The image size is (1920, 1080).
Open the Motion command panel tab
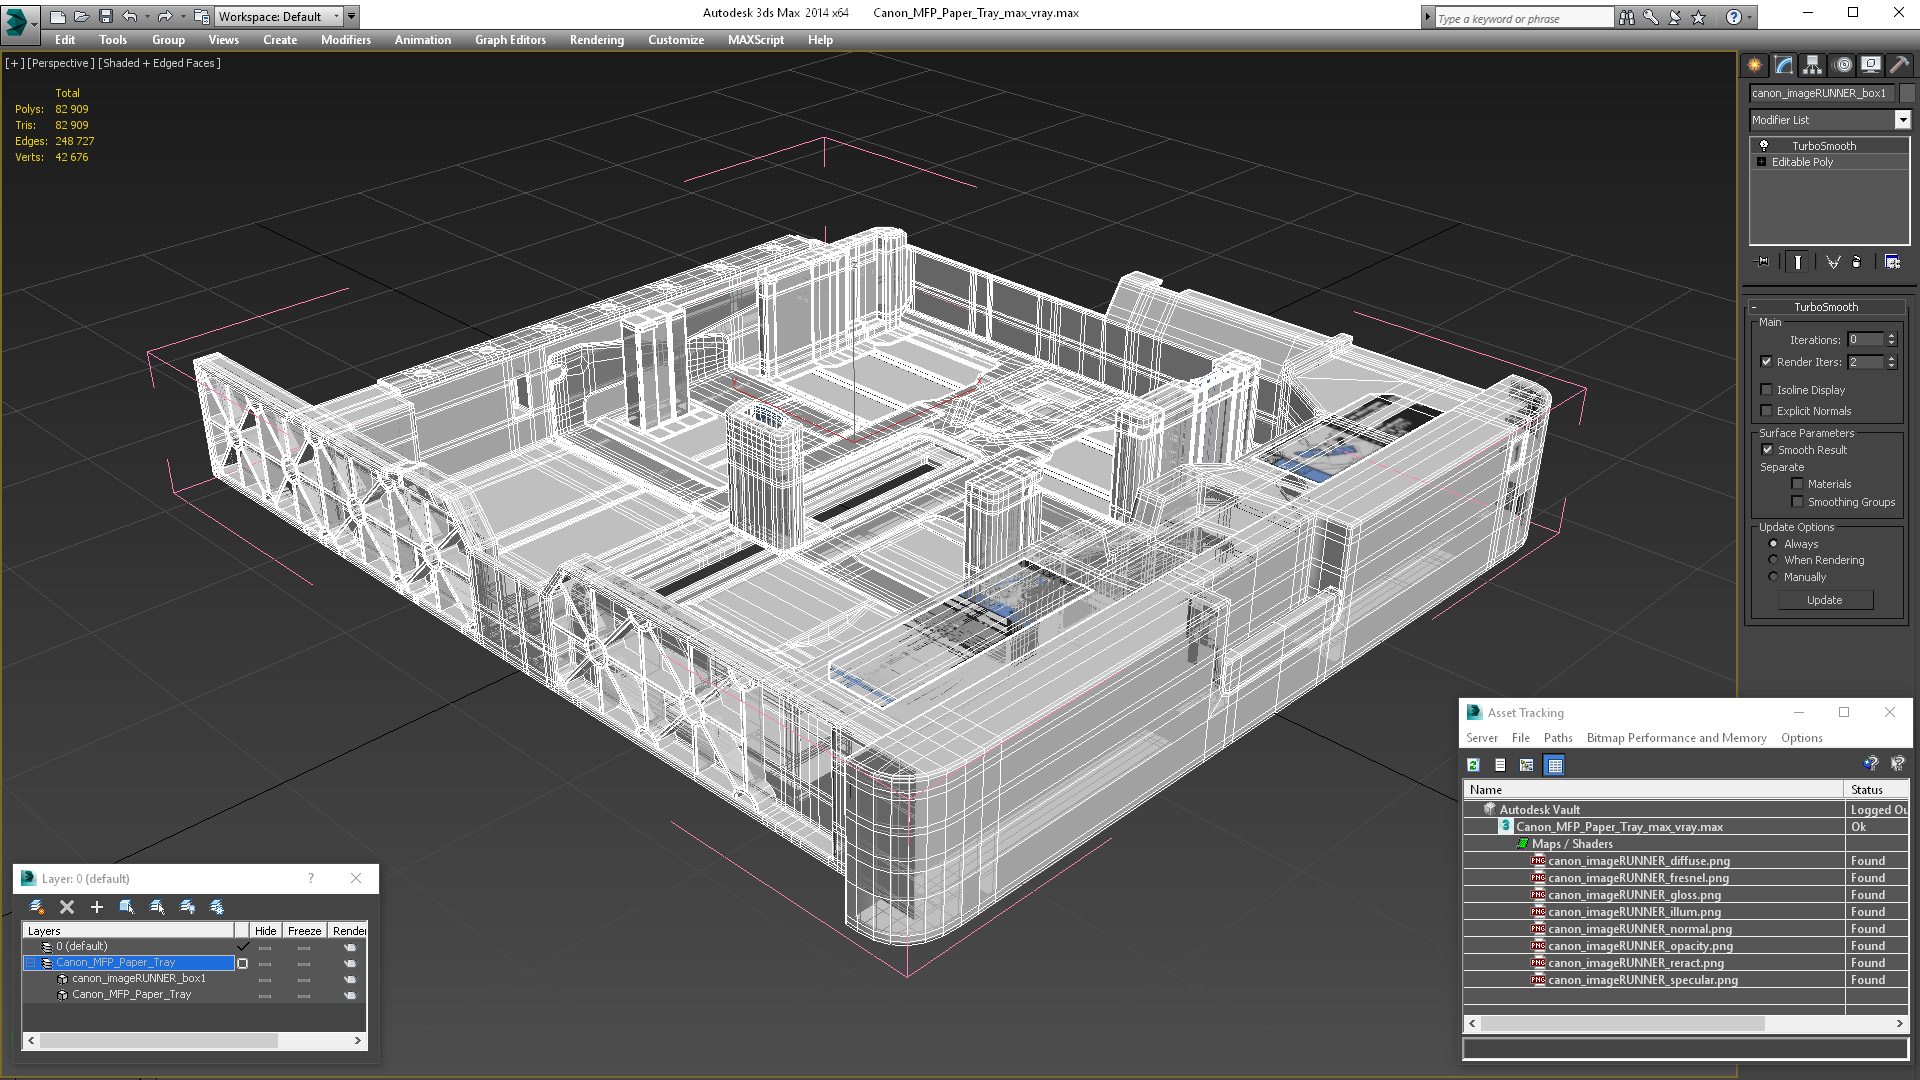pyautogui.click(x=1843, y=65)
